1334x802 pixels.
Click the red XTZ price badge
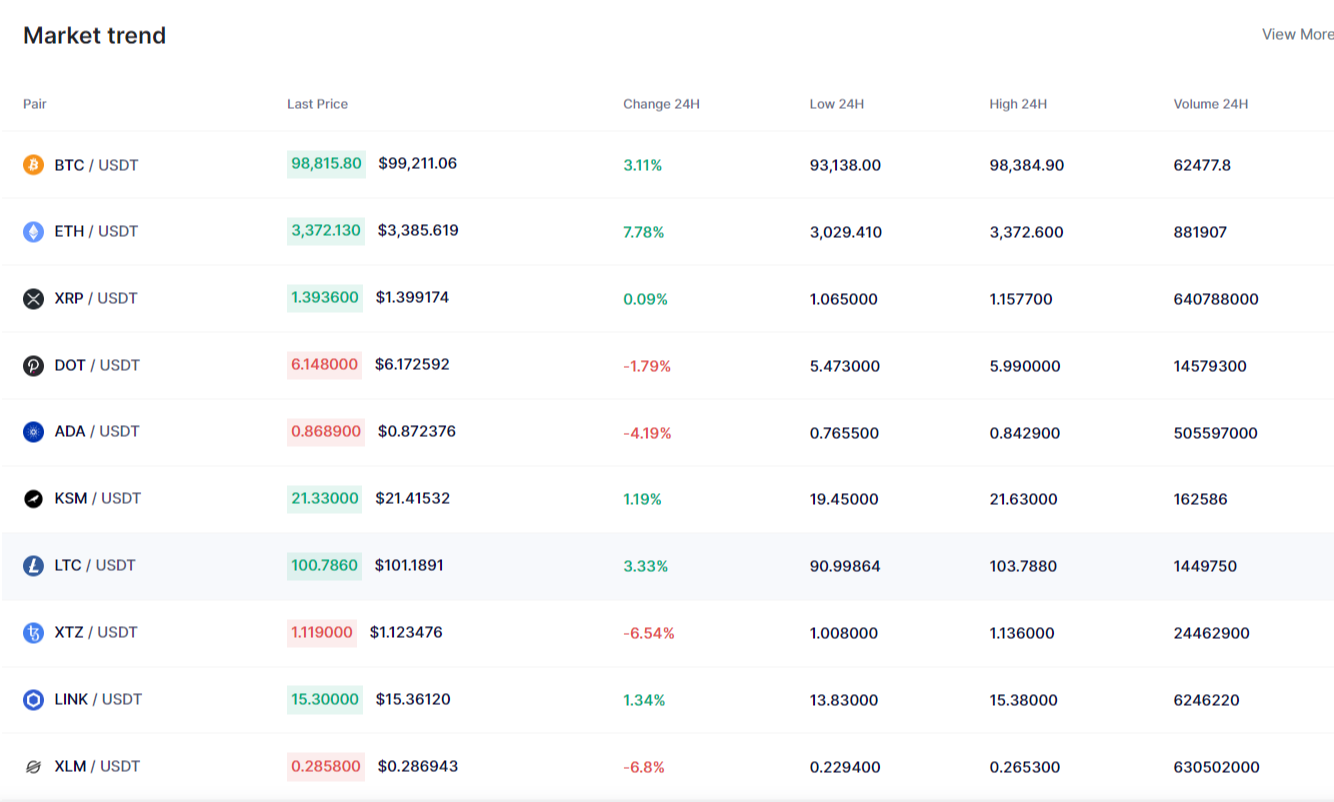click(322, 632)
